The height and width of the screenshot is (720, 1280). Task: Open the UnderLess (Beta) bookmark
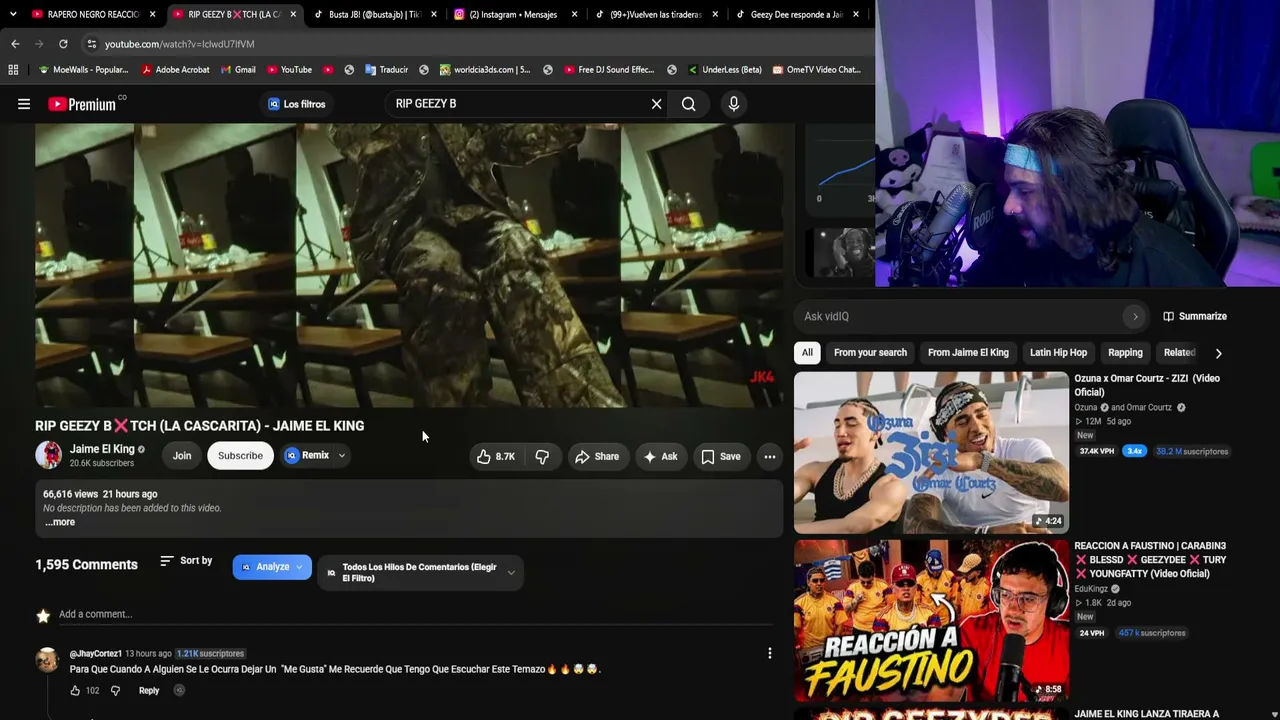(724, 70)
